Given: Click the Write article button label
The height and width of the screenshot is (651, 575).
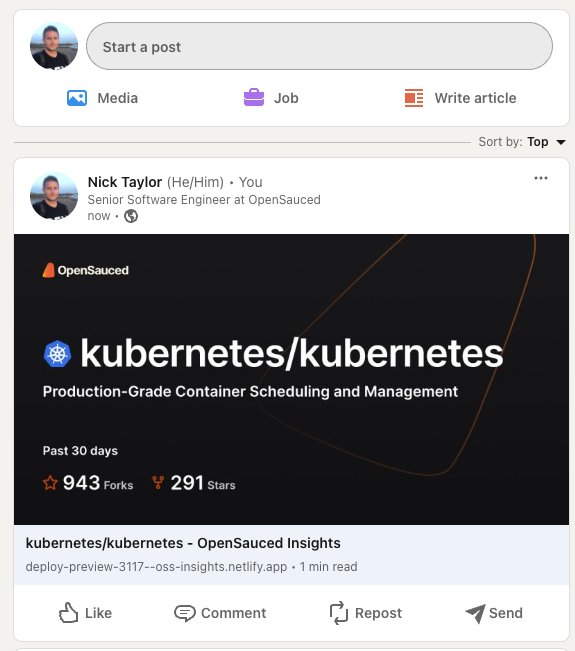Looking at the screenshot, I should [475, 98].
